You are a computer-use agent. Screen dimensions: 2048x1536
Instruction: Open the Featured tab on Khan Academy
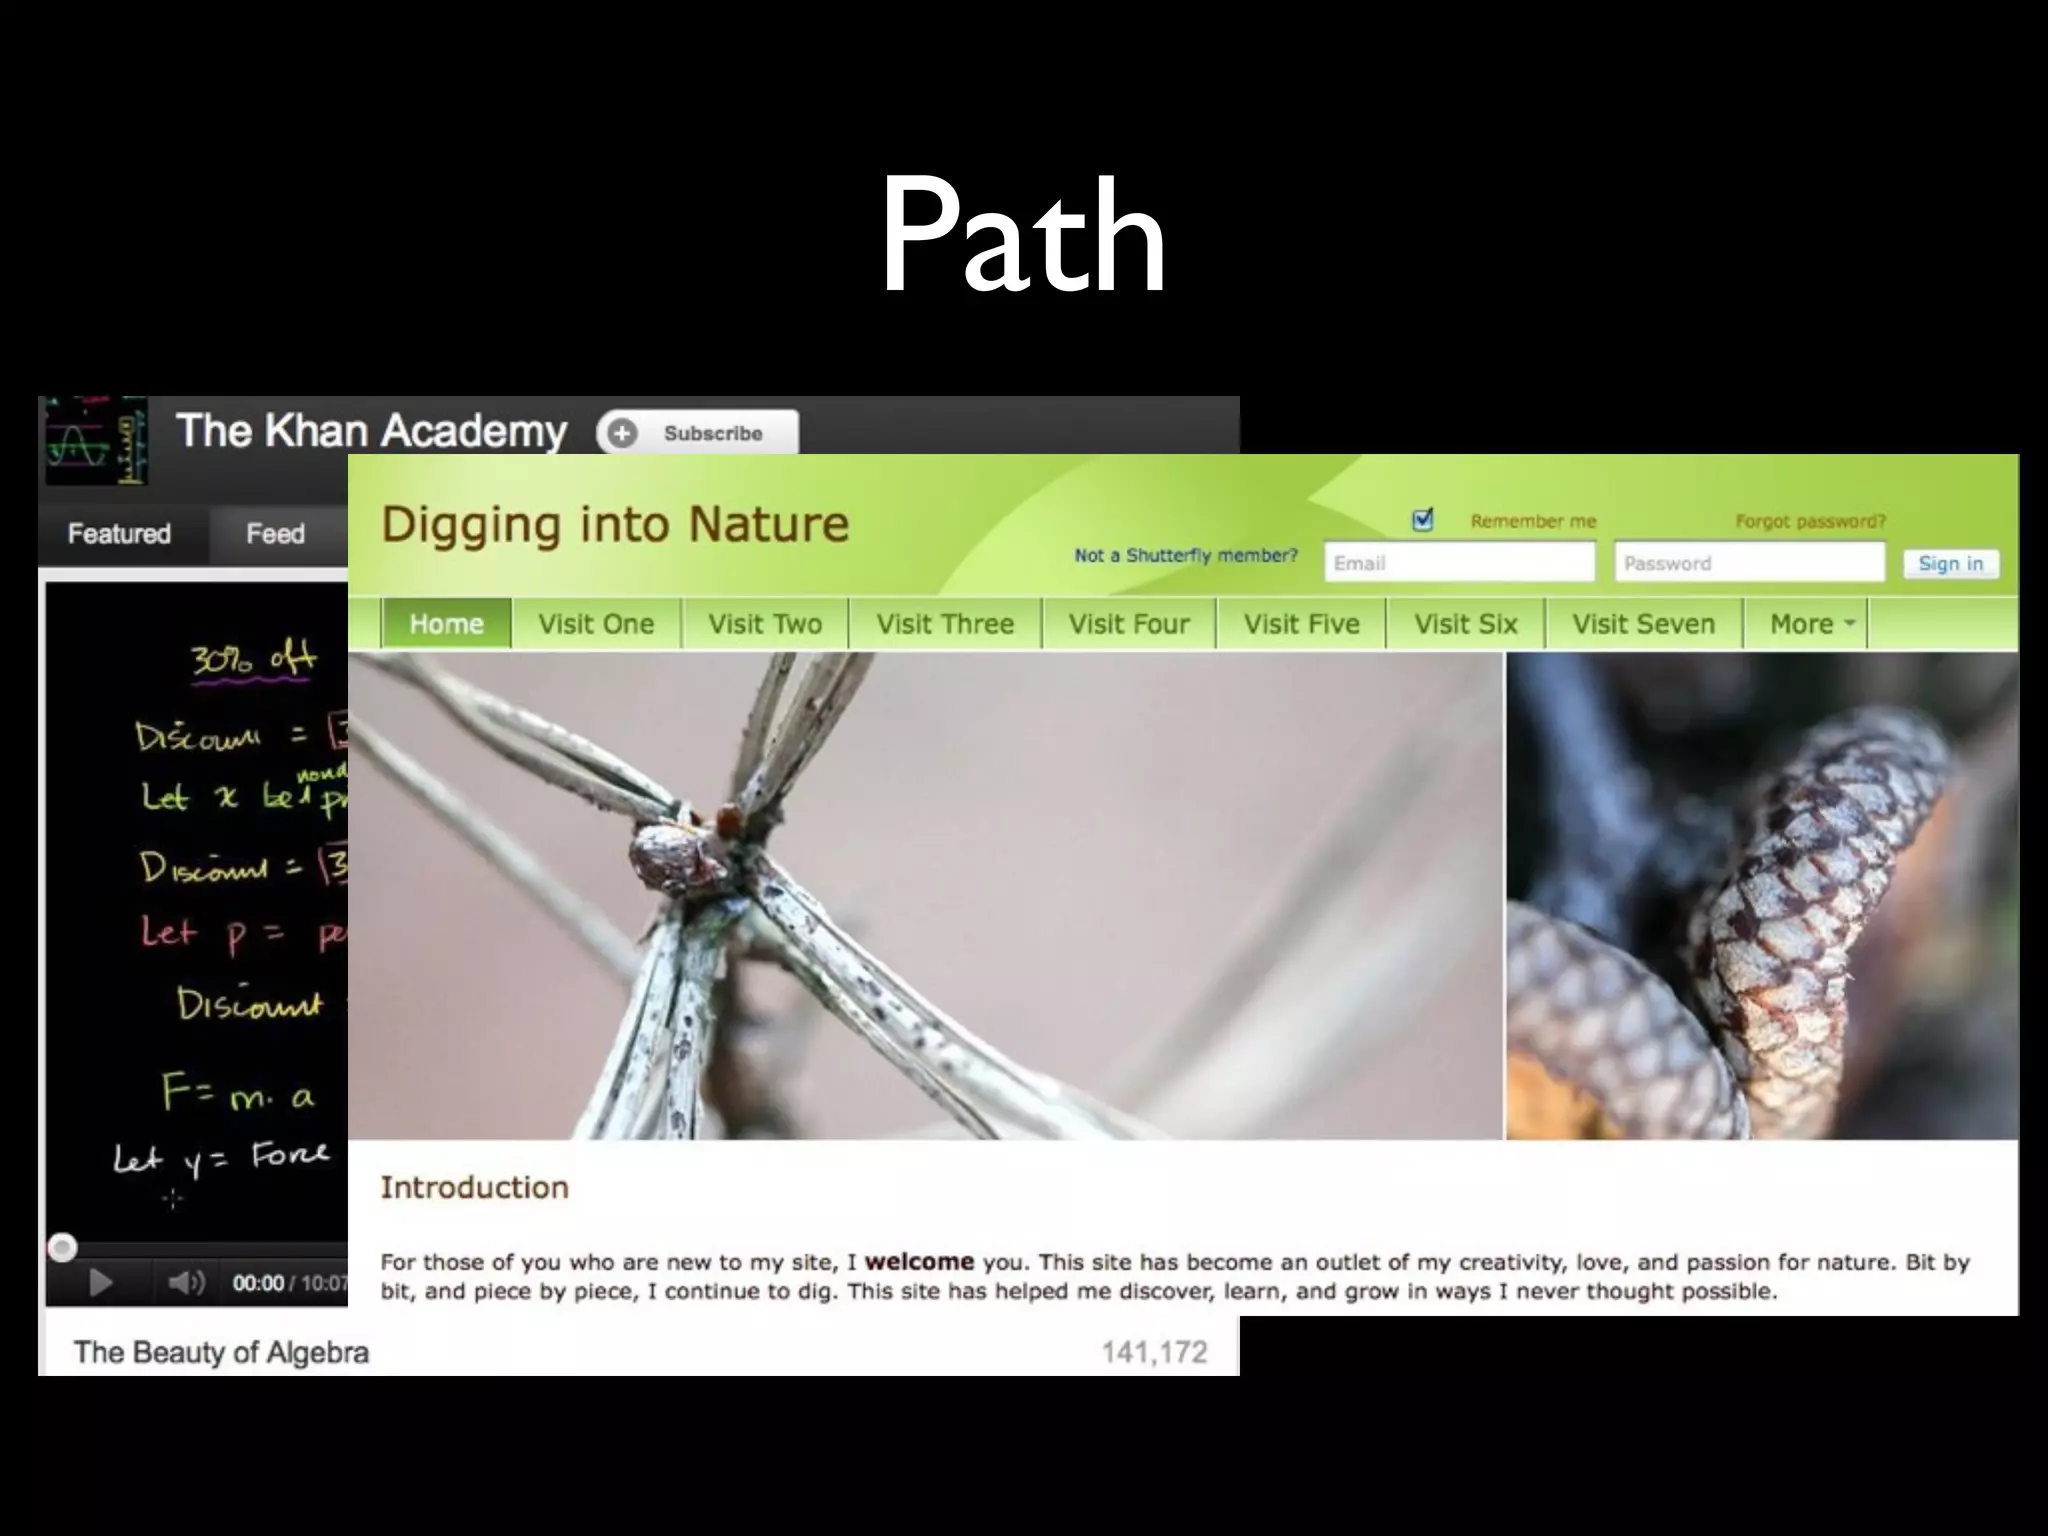(x=119, y=534)
